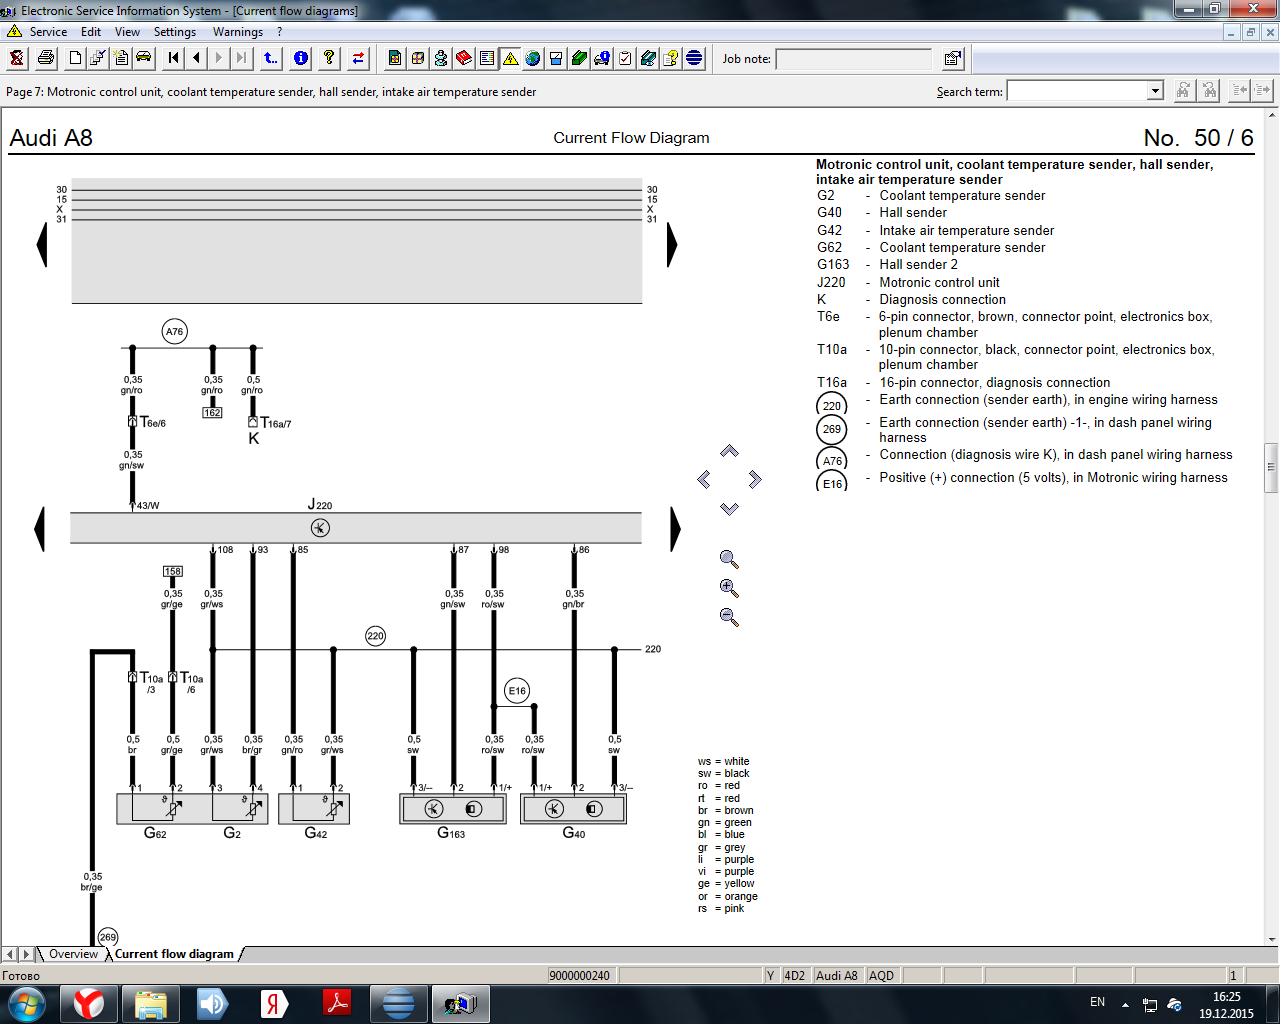The image size is (1280, 1024).
Task: Open the red book repair manual icon
Action: (x=464, y=58)
